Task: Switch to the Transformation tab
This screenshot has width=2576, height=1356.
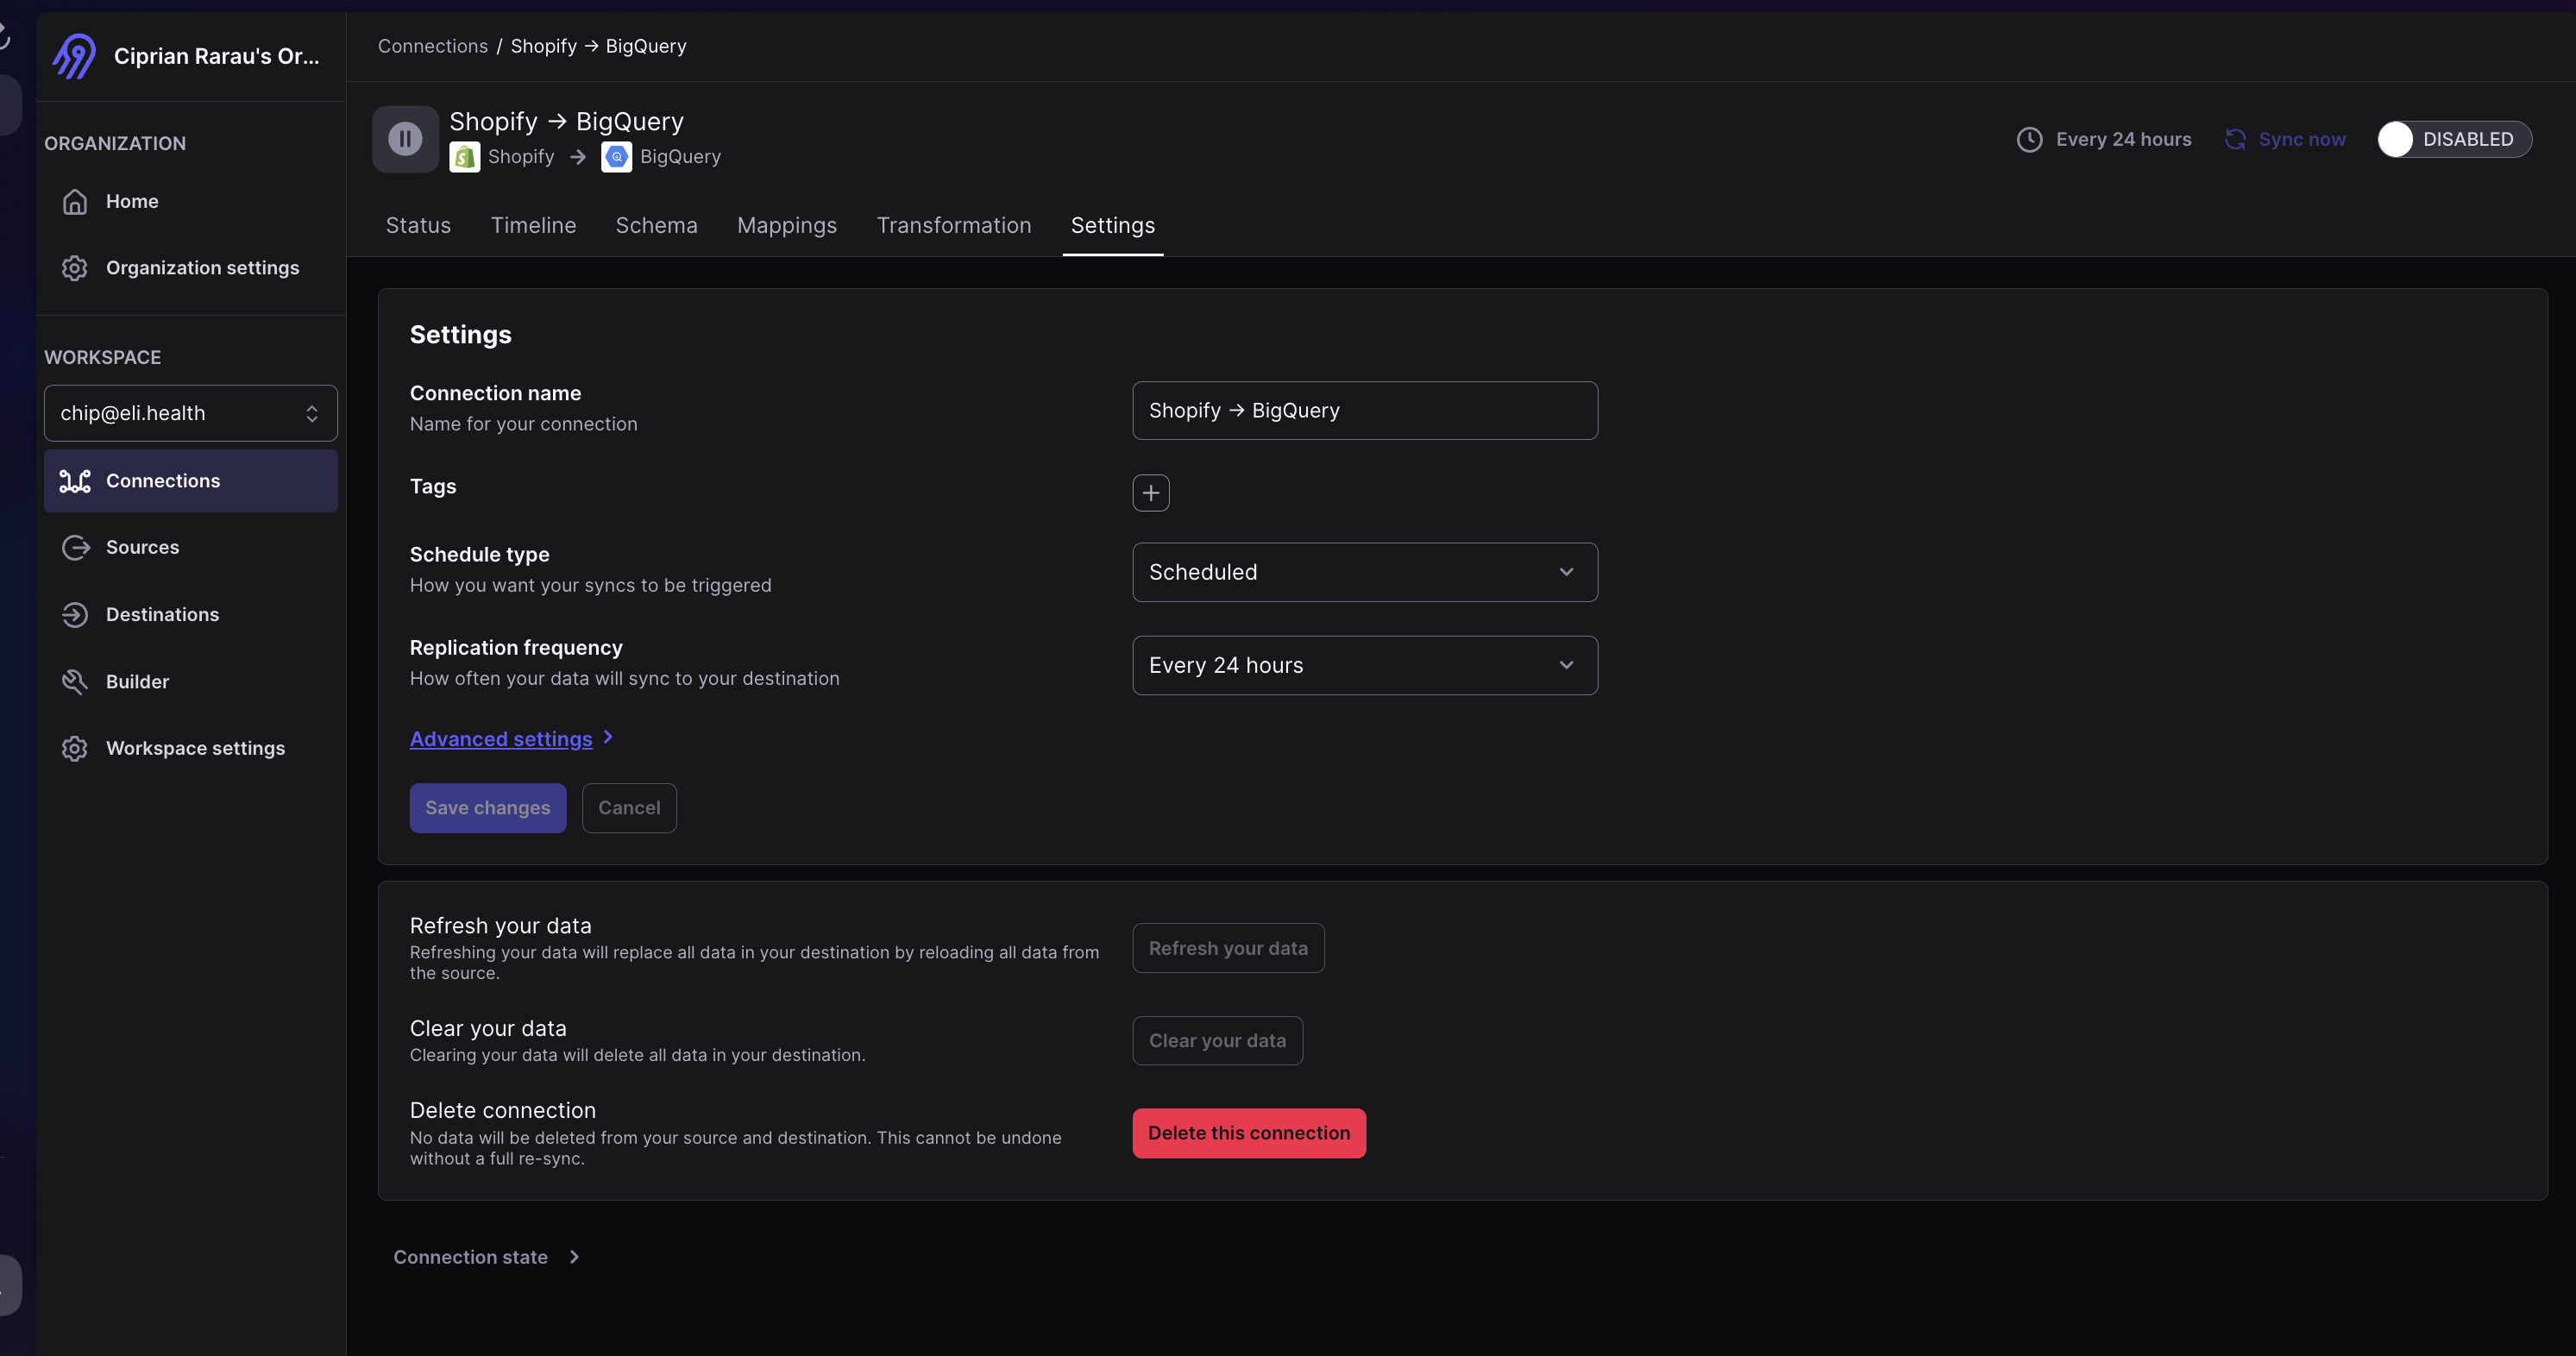Action: click(x=954, y=225)
